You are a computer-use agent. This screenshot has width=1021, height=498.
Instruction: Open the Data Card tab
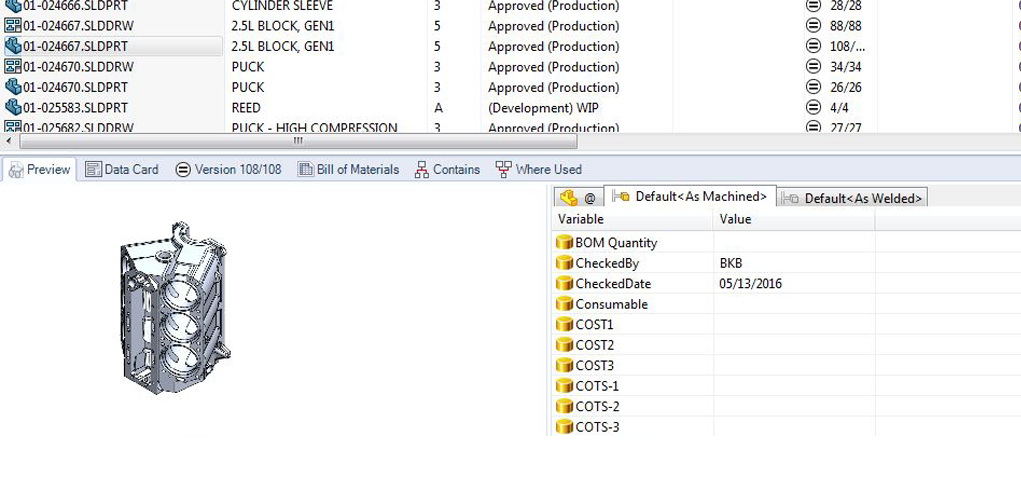pyautogui.click(x=122, y=169)
